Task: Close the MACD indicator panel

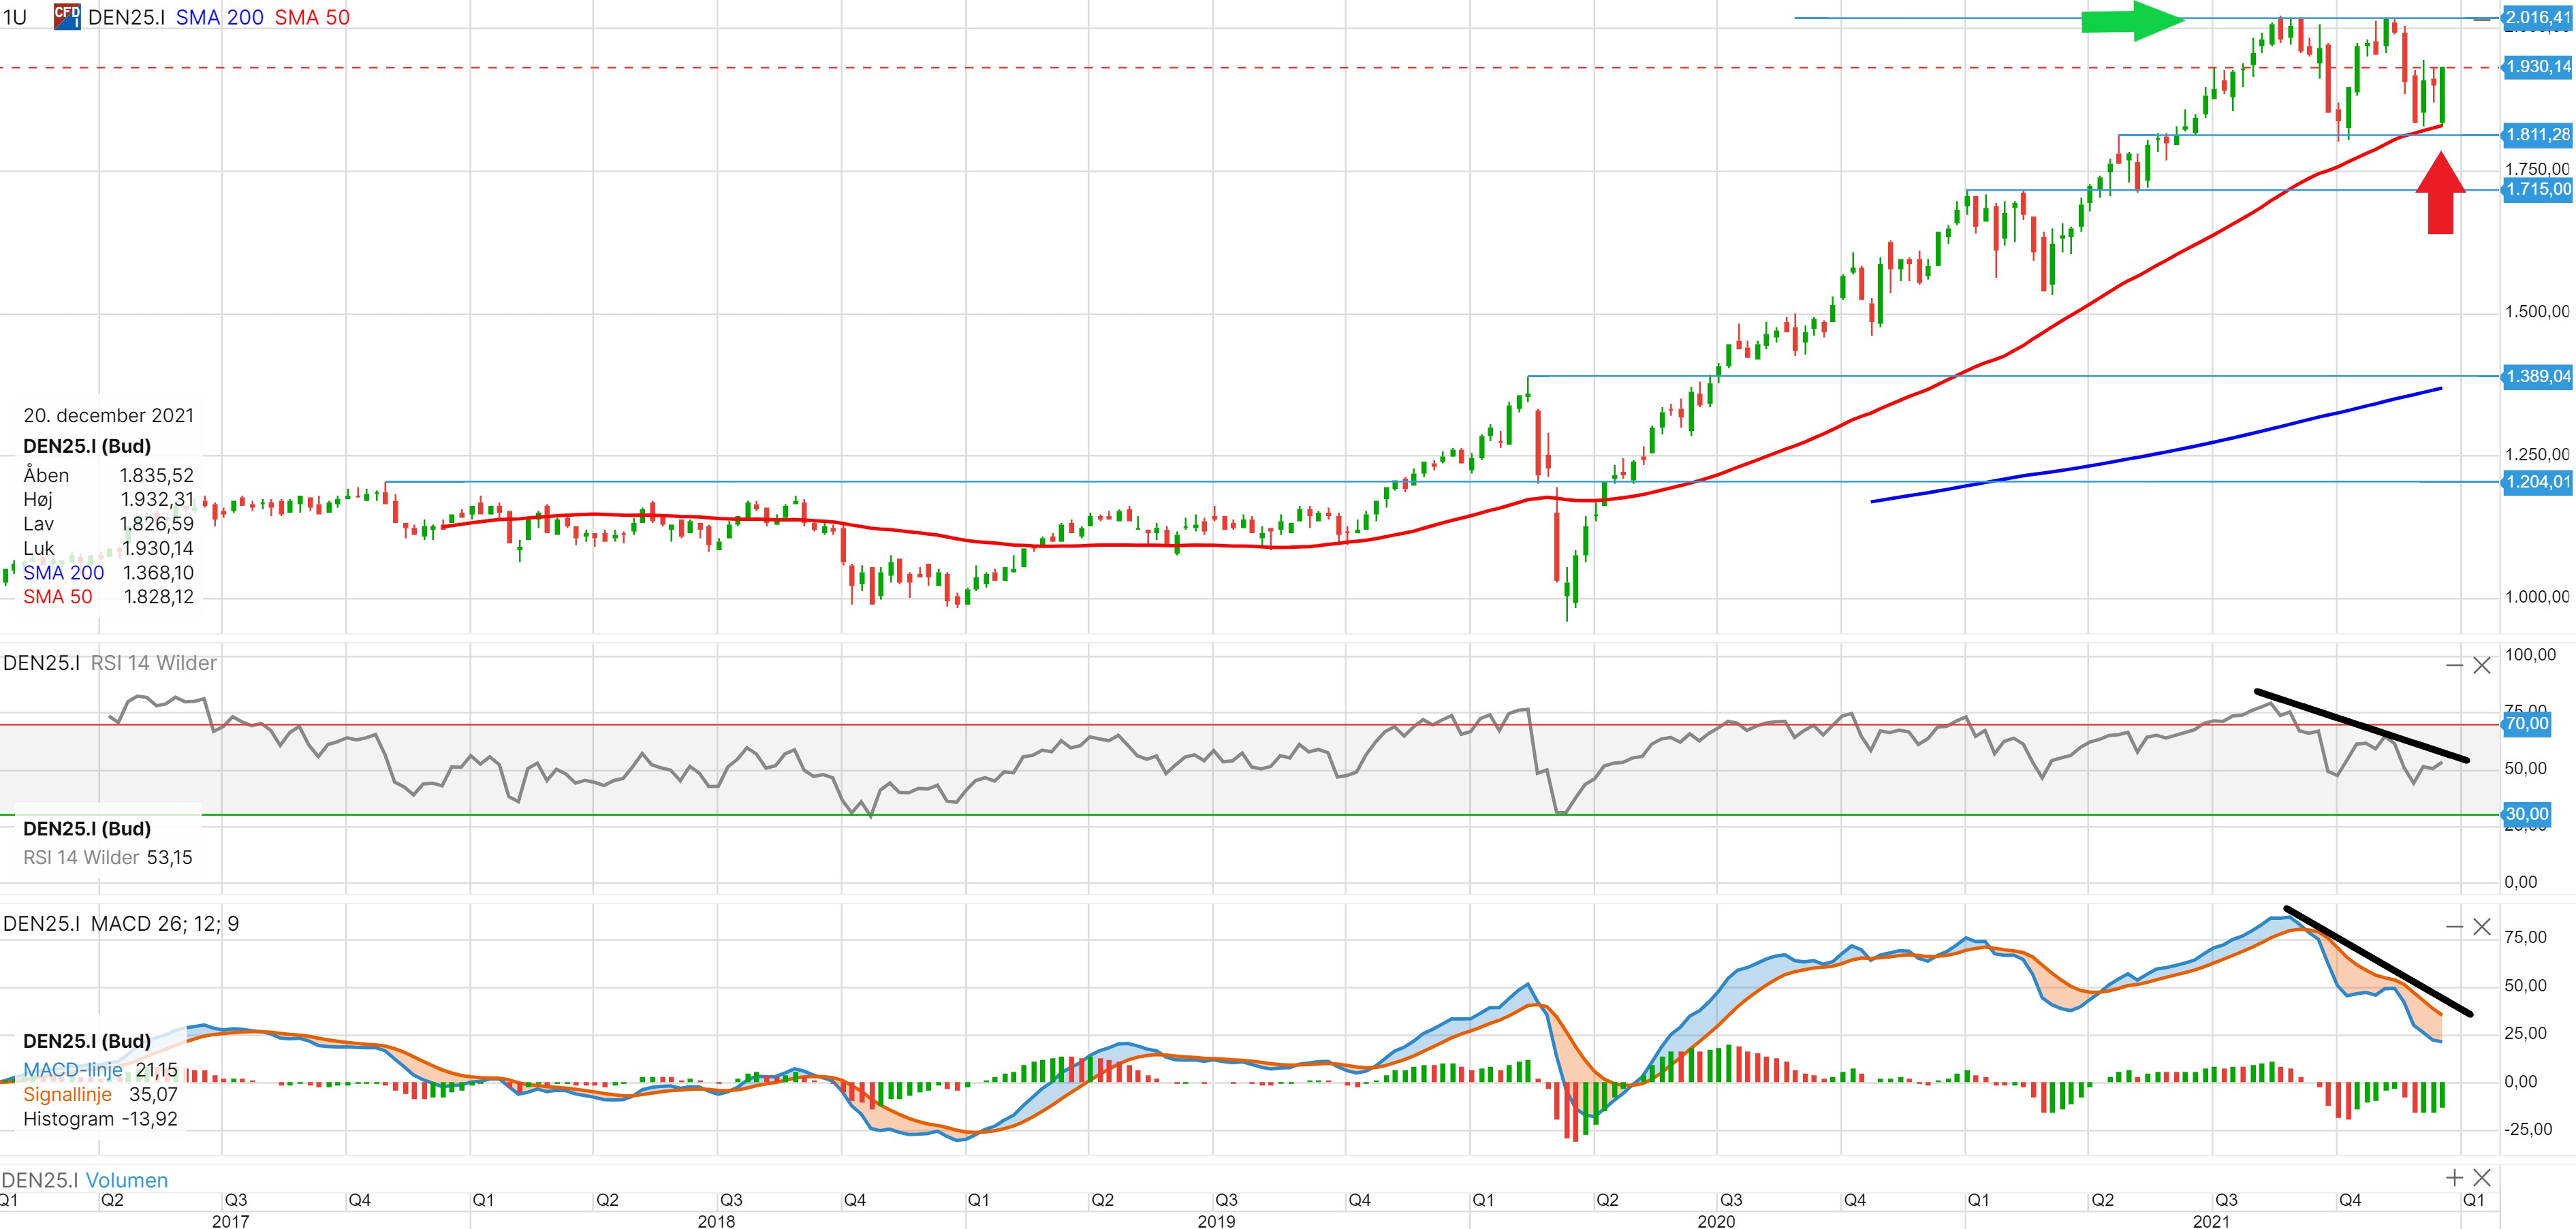Action: pos(2482,927)
